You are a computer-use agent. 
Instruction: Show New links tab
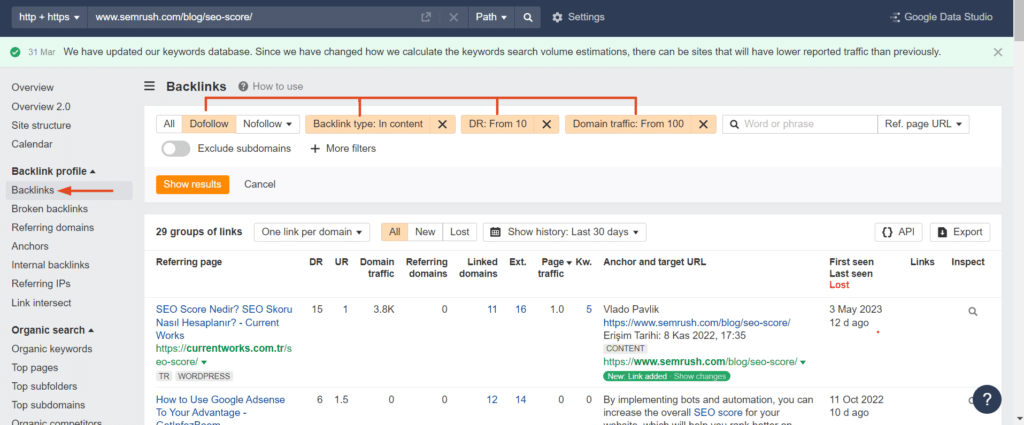(x=425, y=232)
